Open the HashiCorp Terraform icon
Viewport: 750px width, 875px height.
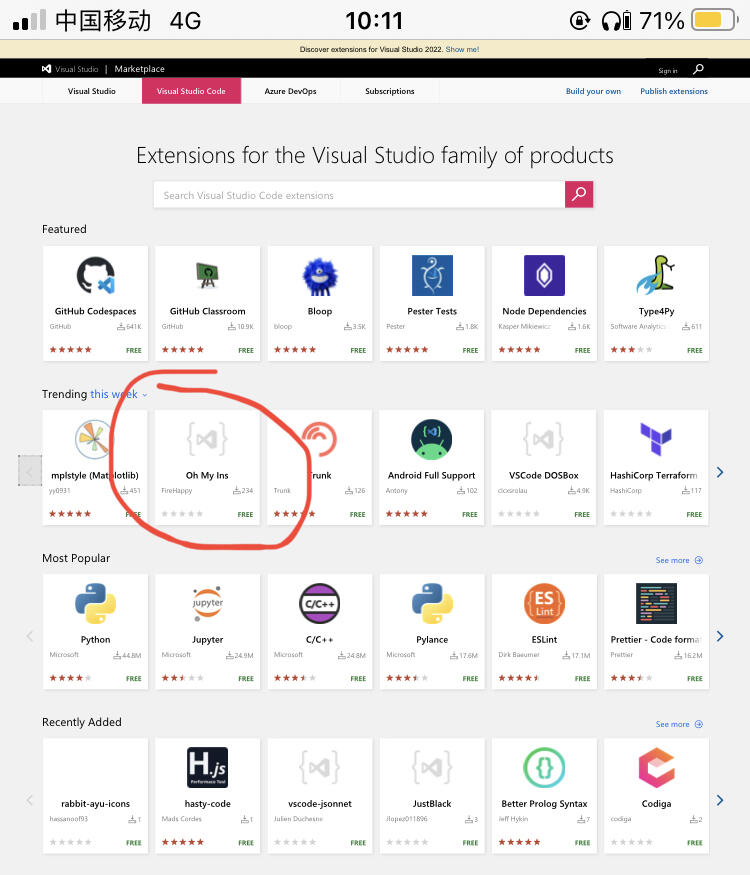click(x=656, y=439)
